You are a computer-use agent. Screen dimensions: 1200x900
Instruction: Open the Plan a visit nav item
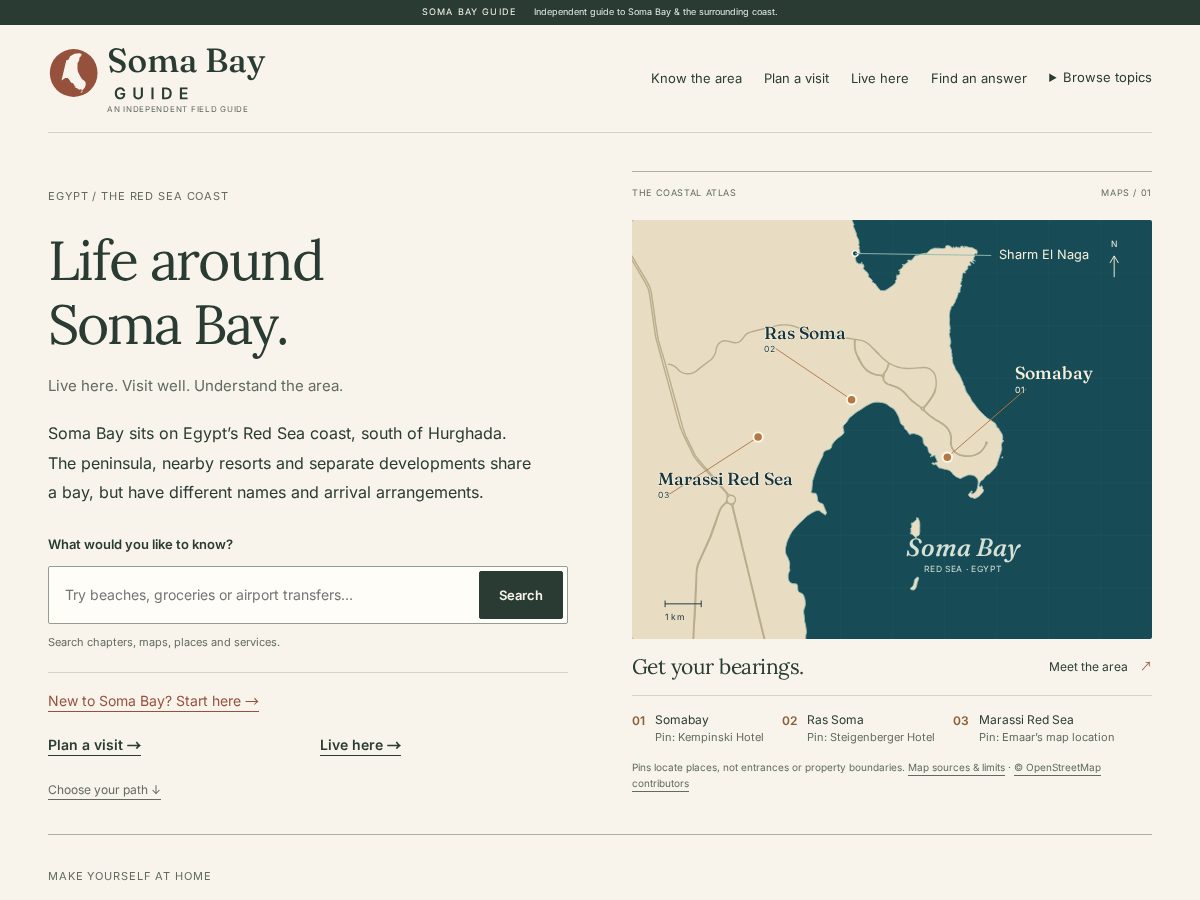pos(796,79)
